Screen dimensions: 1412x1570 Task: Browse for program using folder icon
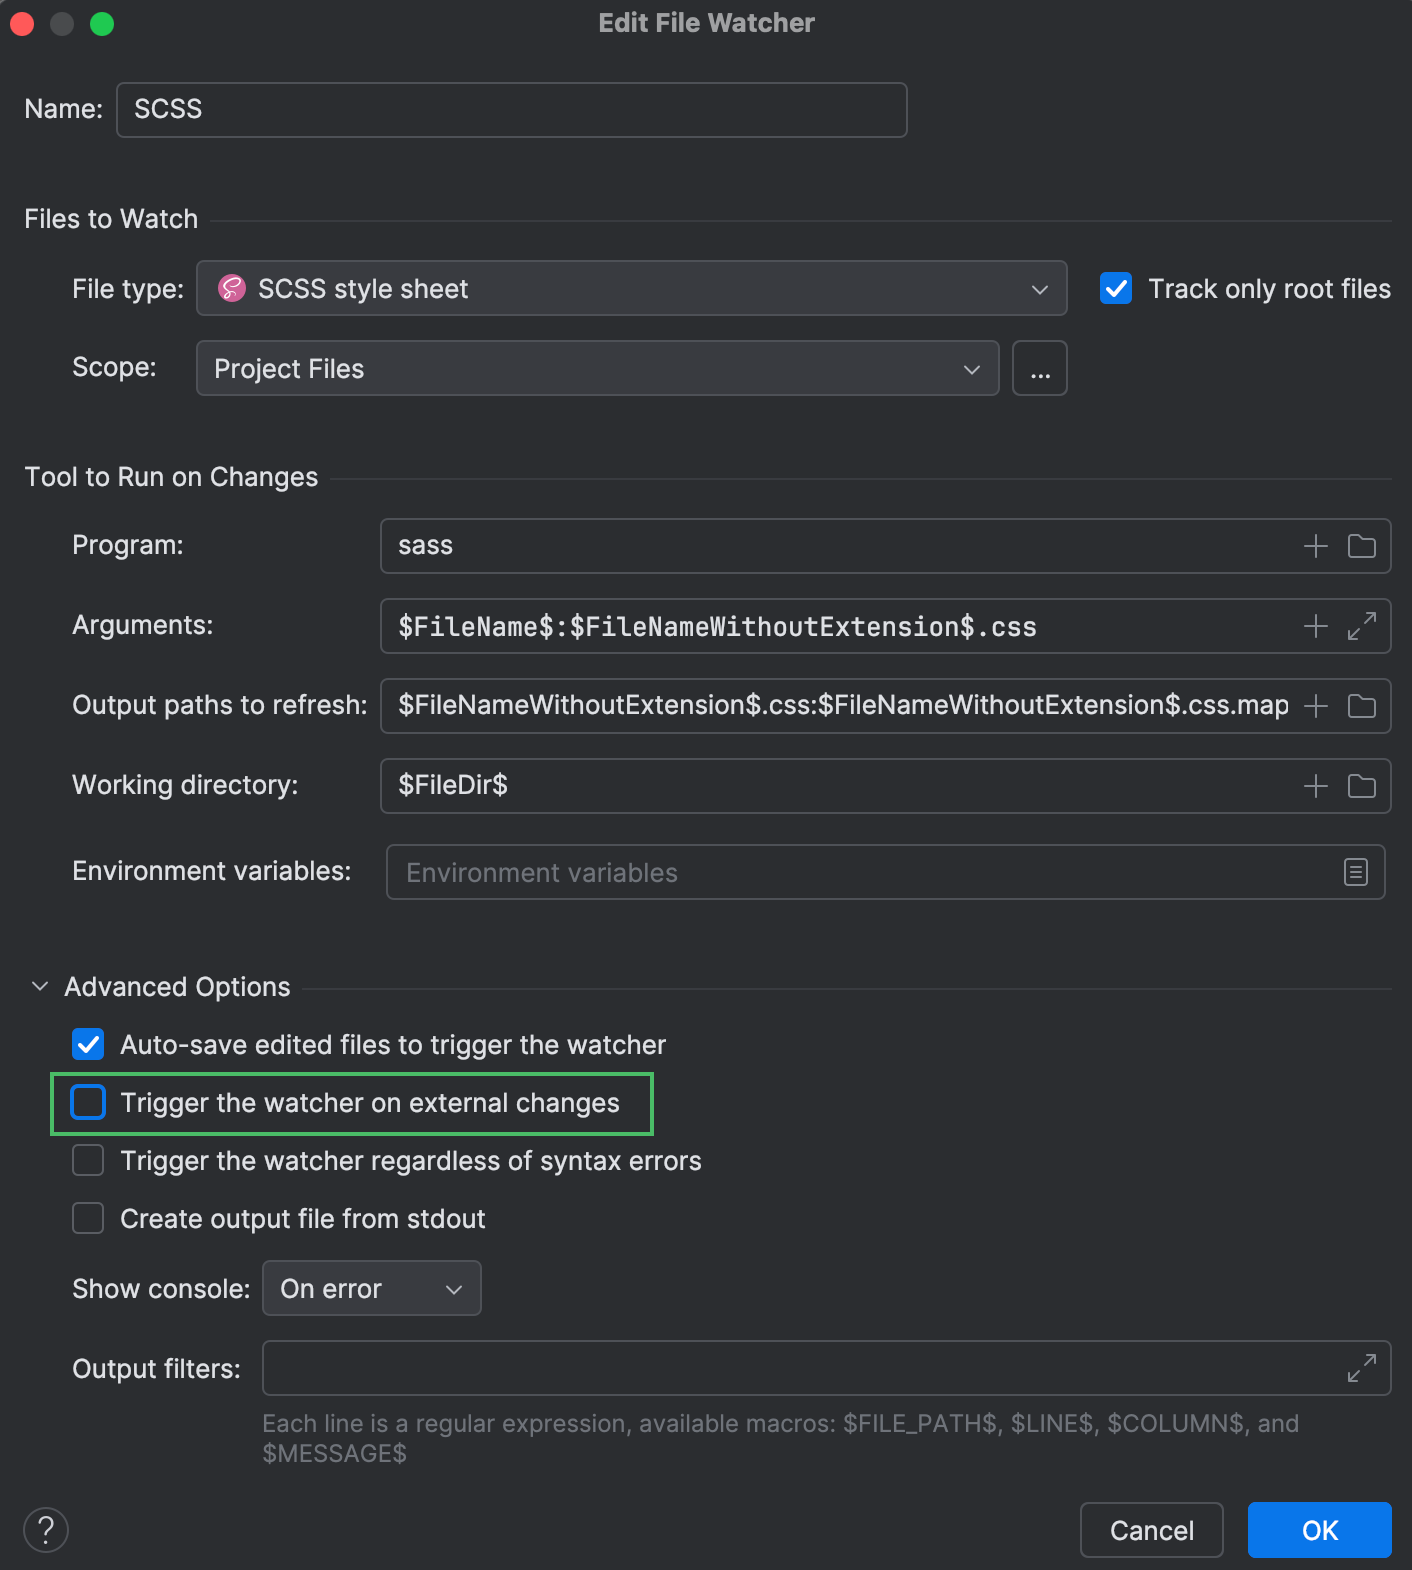(1361, 546)
